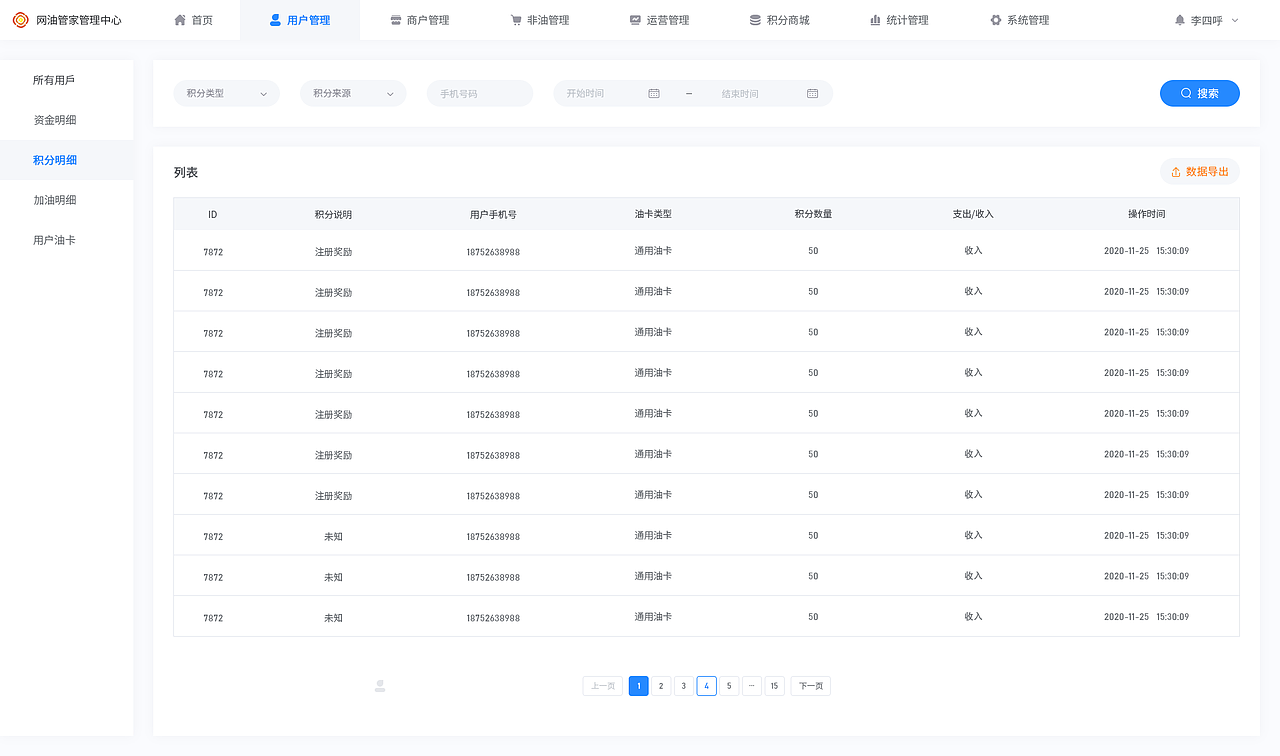
Task: Click the 用户手机号 column header
Action: tap(493, 214)
